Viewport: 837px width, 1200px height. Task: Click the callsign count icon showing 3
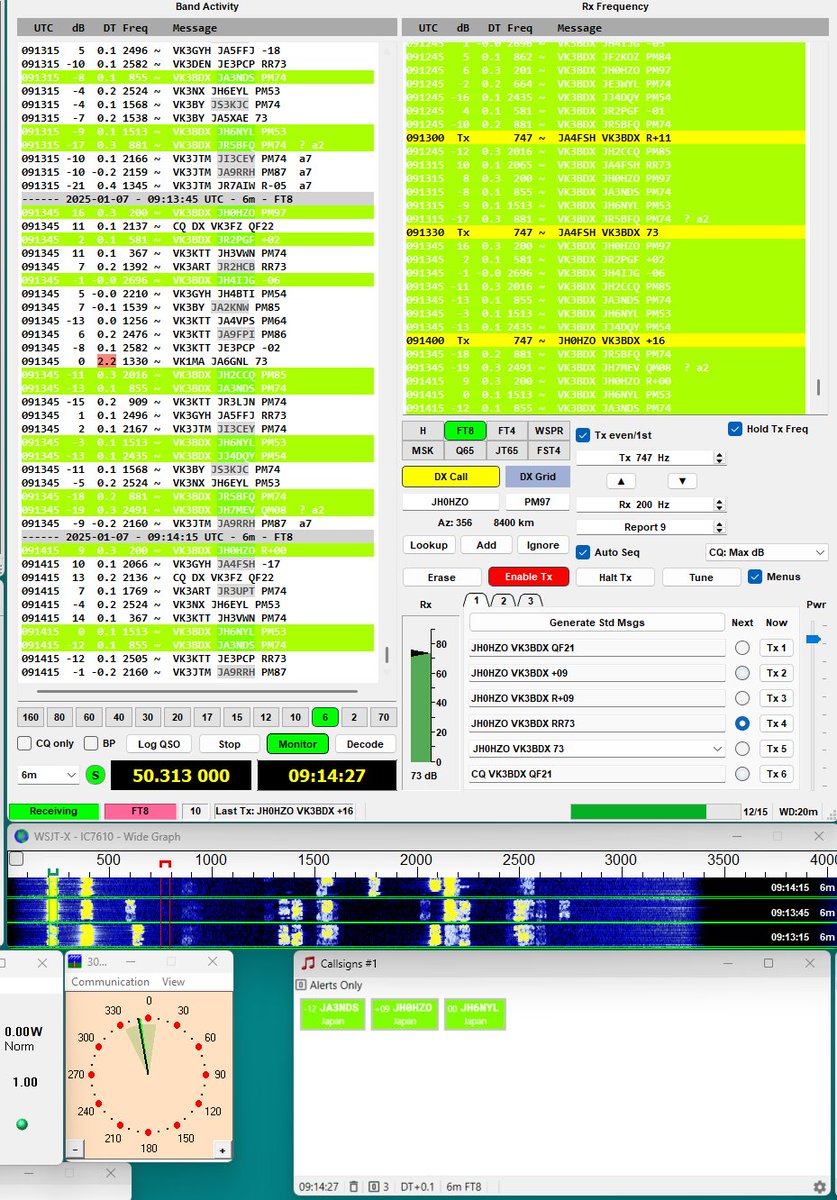pos(372,1187)
